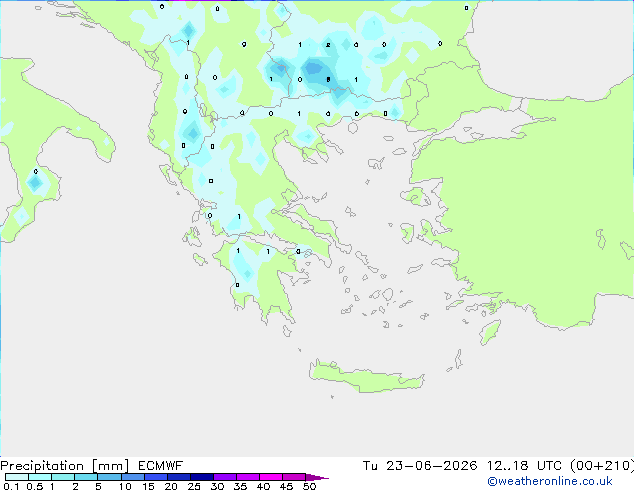Click the '10' legend scale value
Viewport: 634px width, 490px height.
tap(125, 486)
